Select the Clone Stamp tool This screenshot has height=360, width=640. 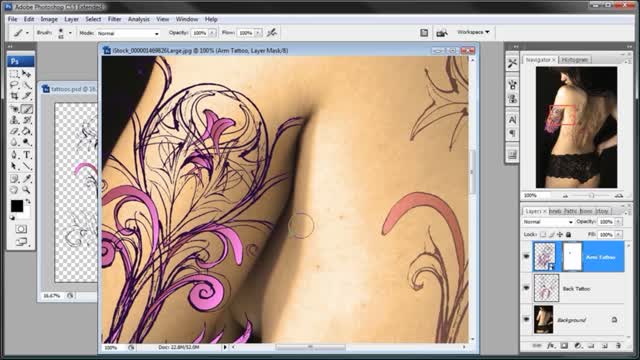tap(14, 120)
